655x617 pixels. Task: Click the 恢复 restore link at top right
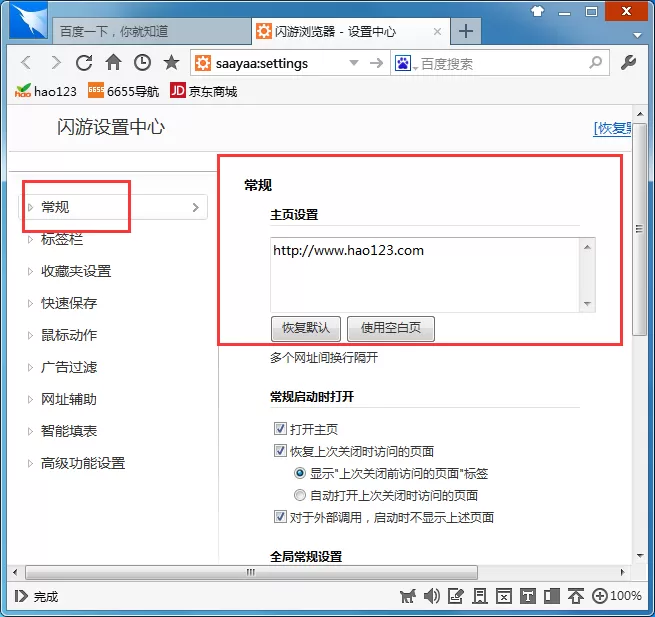pyautogui.click(x=612, y=128)
